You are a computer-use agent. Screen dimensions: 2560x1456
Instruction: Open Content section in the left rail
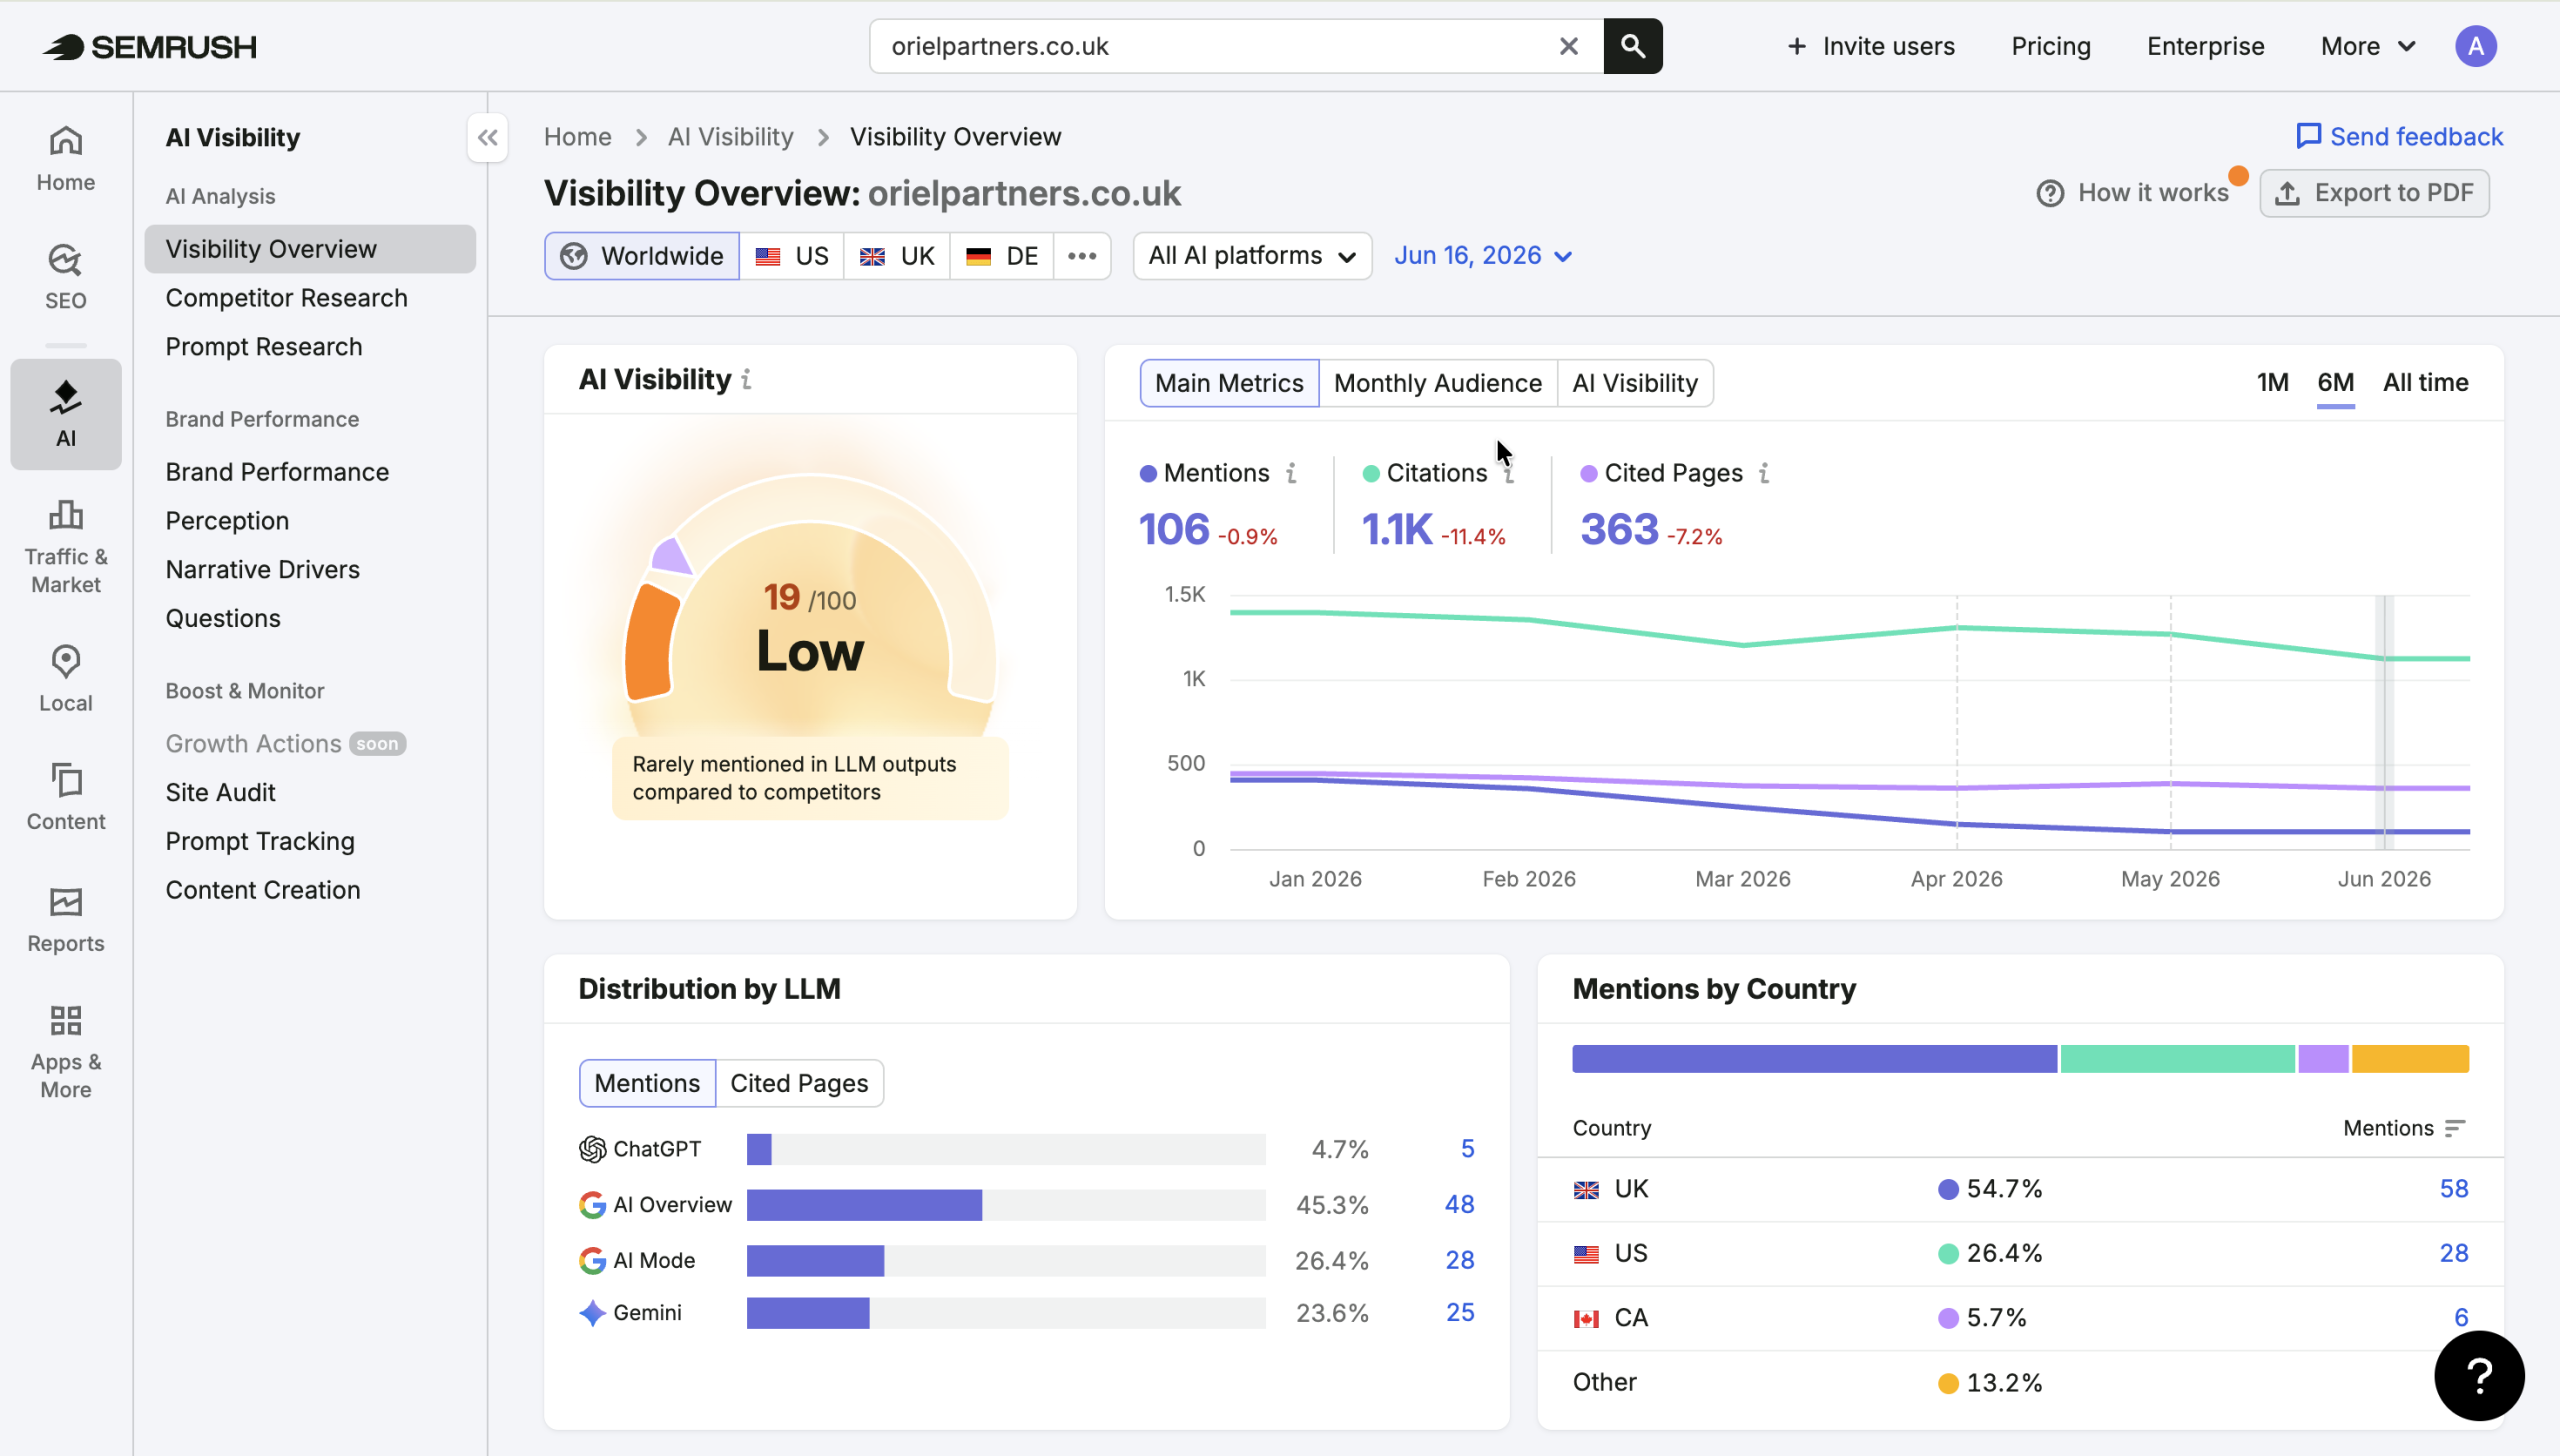66,797
